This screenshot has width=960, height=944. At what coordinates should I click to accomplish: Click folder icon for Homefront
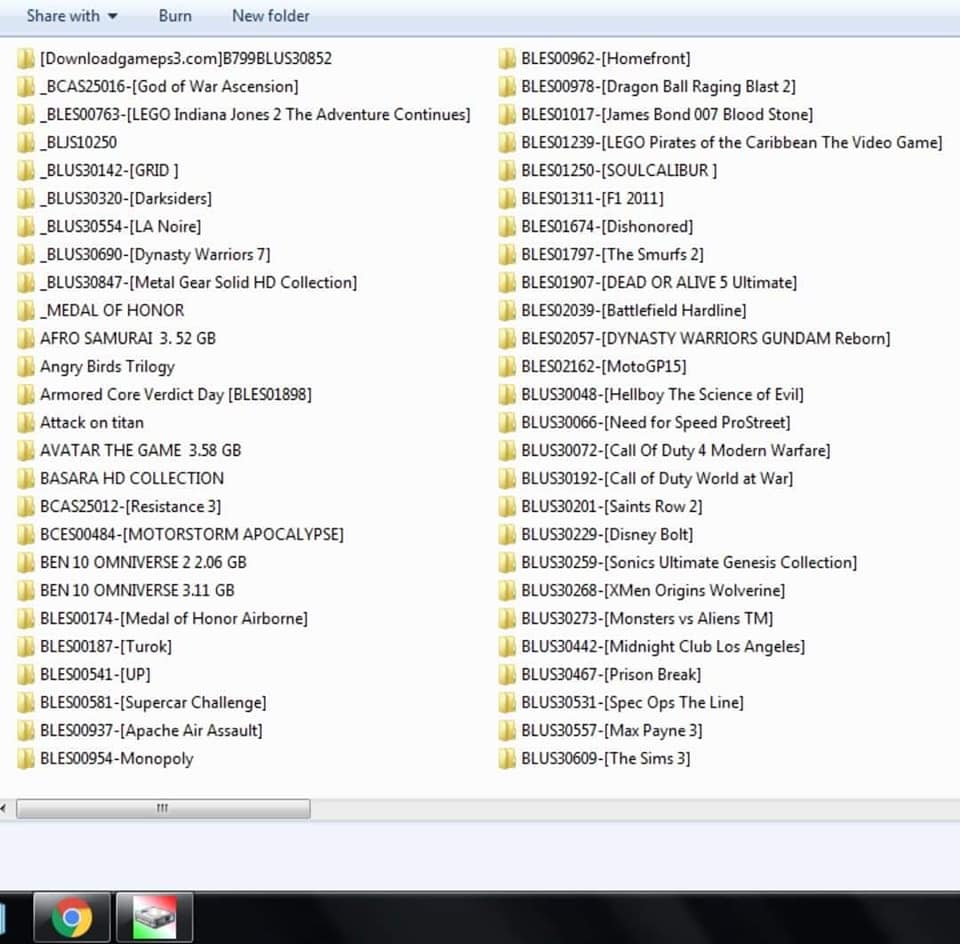(x=507, y=59)
